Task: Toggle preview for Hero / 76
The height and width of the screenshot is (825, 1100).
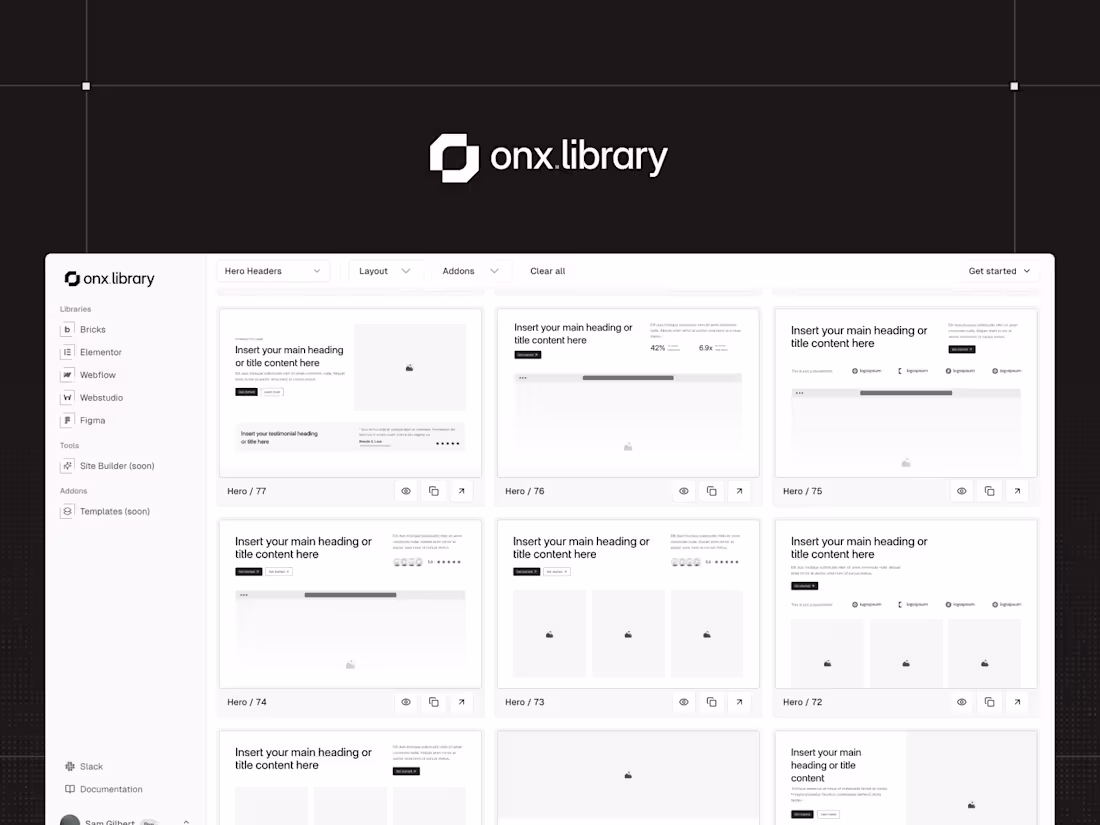Action: pos(683,491)
